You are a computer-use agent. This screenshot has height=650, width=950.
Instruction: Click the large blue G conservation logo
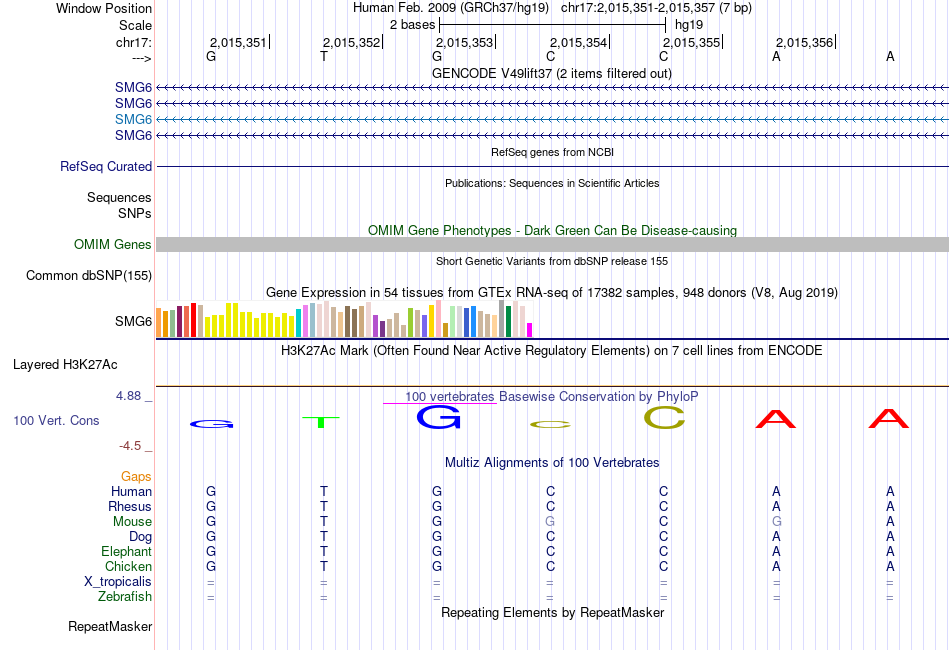pos(439,417)
